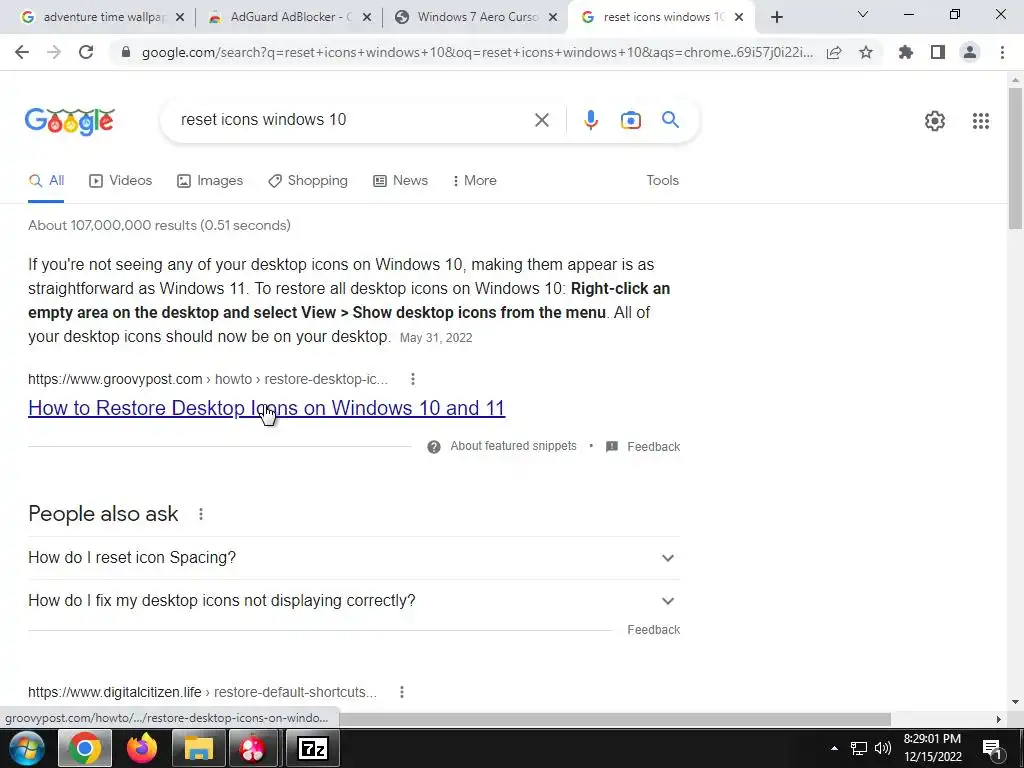Open How to Restore Desktop Icons link
The width and height of the screenshot is (1024, 768).
coord(266,408)
